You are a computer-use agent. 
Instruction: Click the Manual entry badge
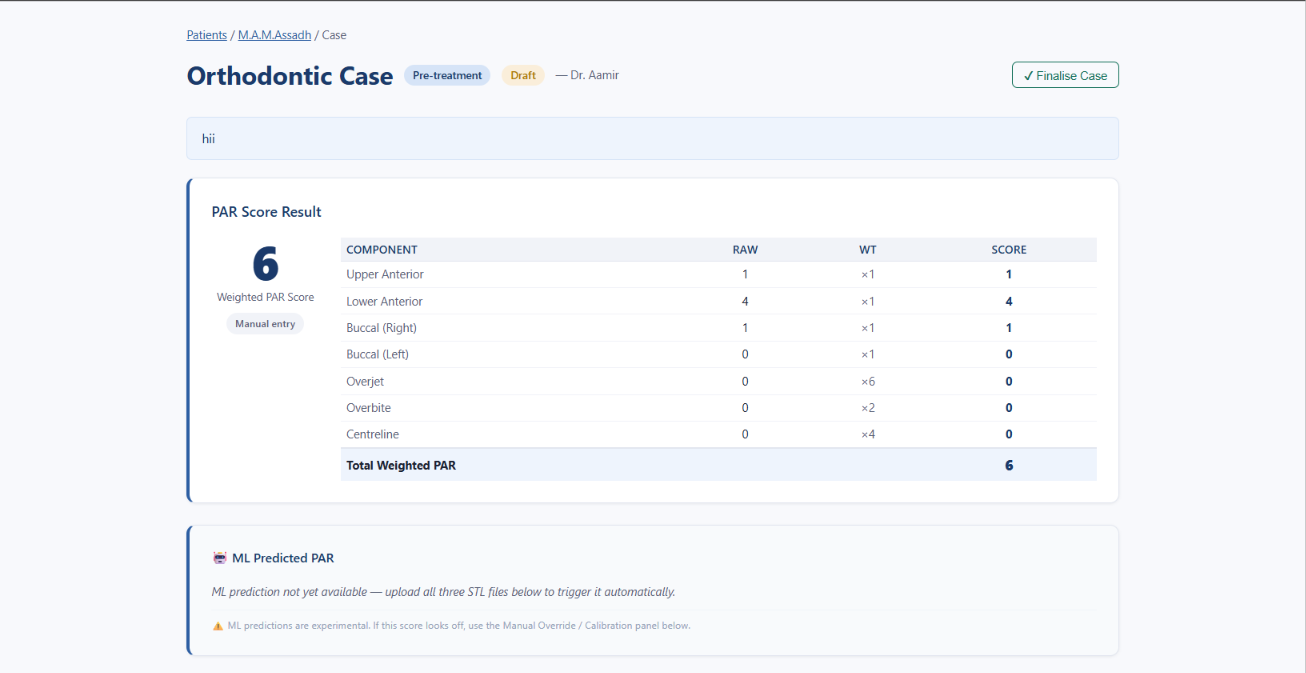(265, 324)
